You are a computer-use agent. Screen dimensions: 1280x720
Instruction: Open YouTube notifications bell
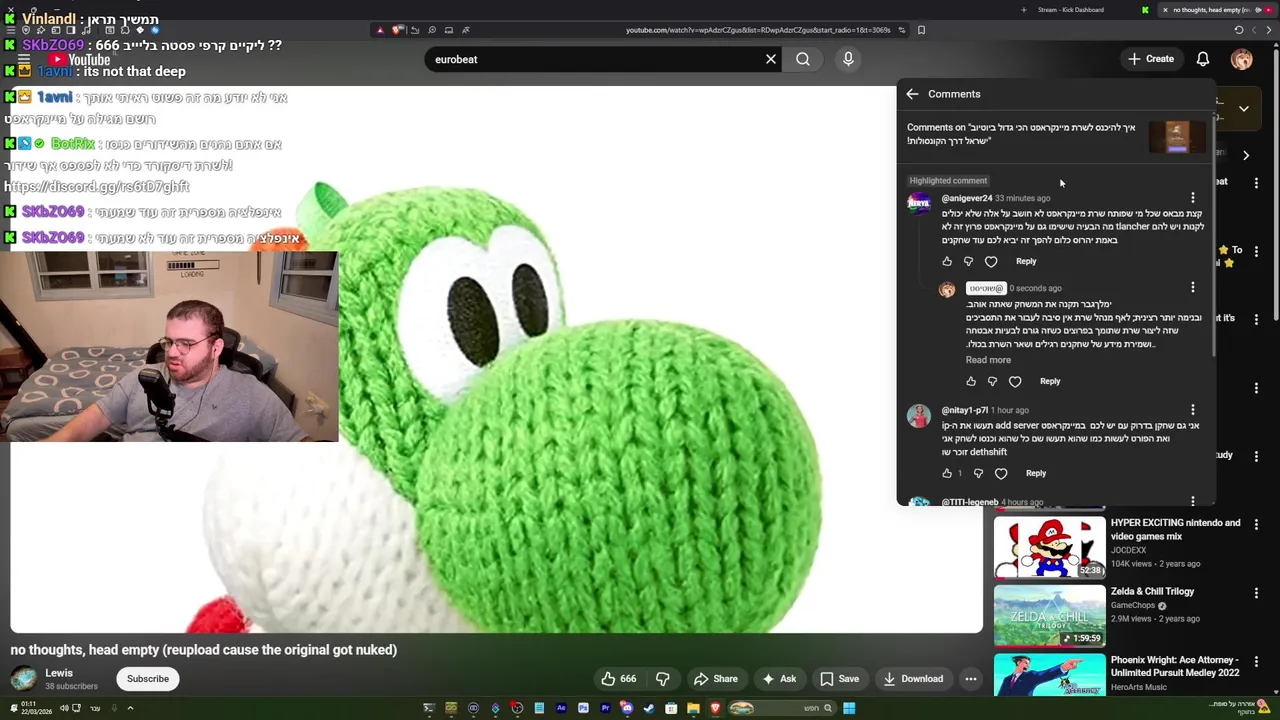point(1203,59)
